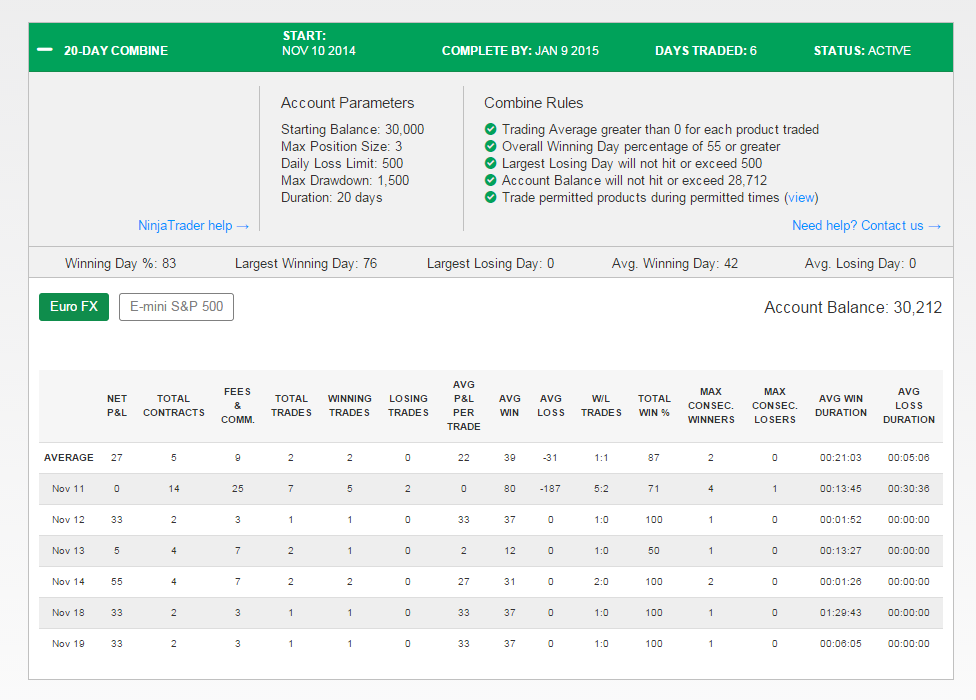Click the DAYS TRADED: 6 header text

click(706, 50)
